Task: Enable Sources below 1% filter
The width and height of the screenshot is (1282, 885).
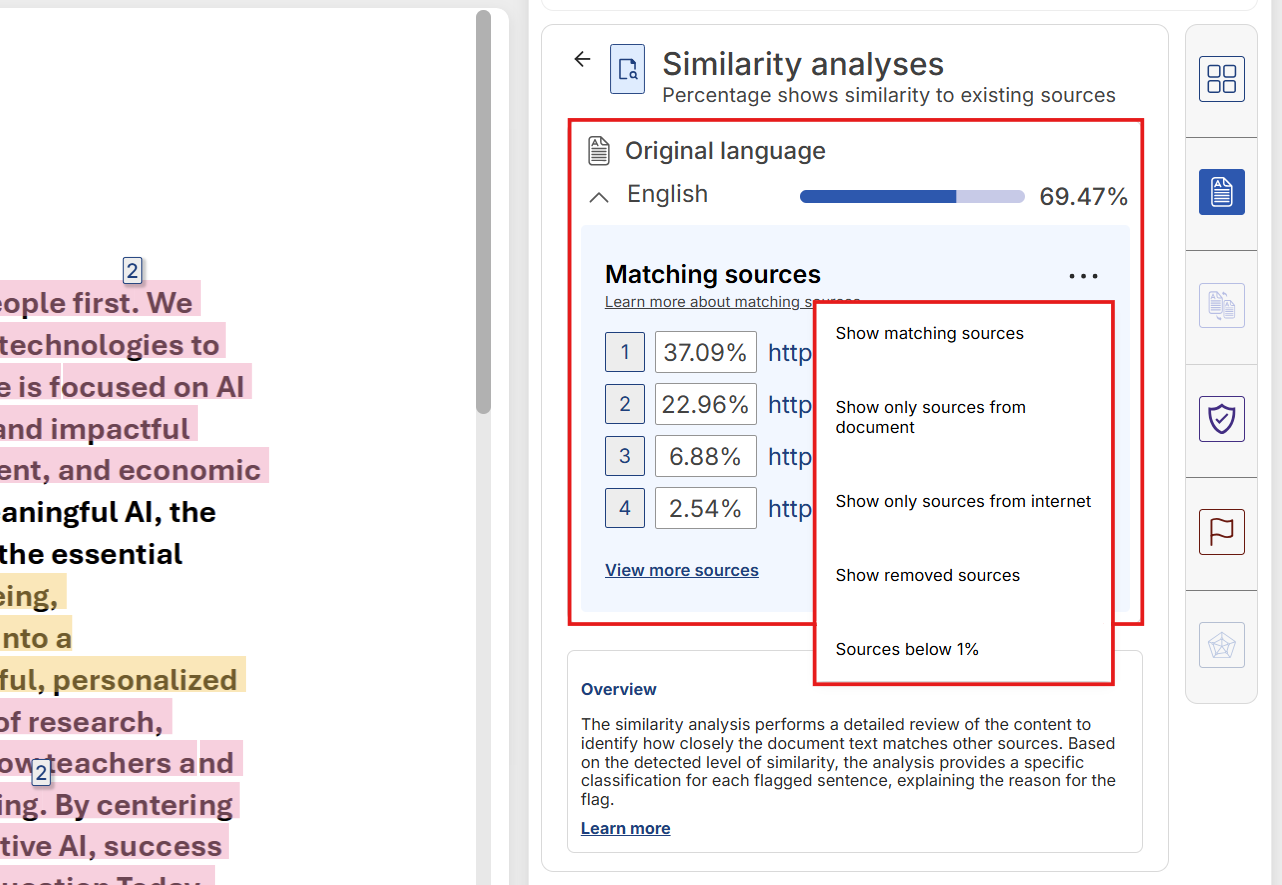Action: pyautogui.click(x=906, y=649)
